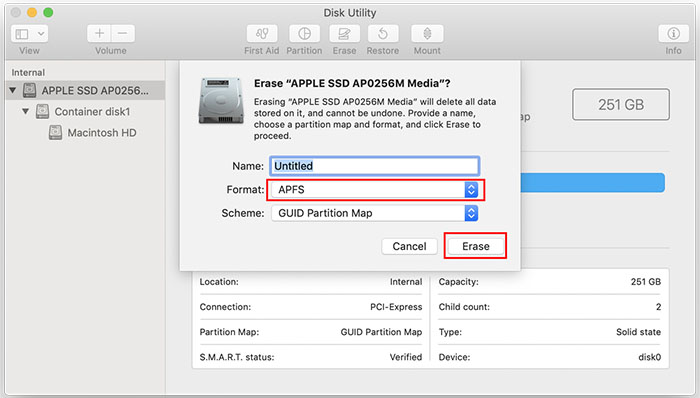
Task: Click the Internal sidebar heading
Action: 28,72
